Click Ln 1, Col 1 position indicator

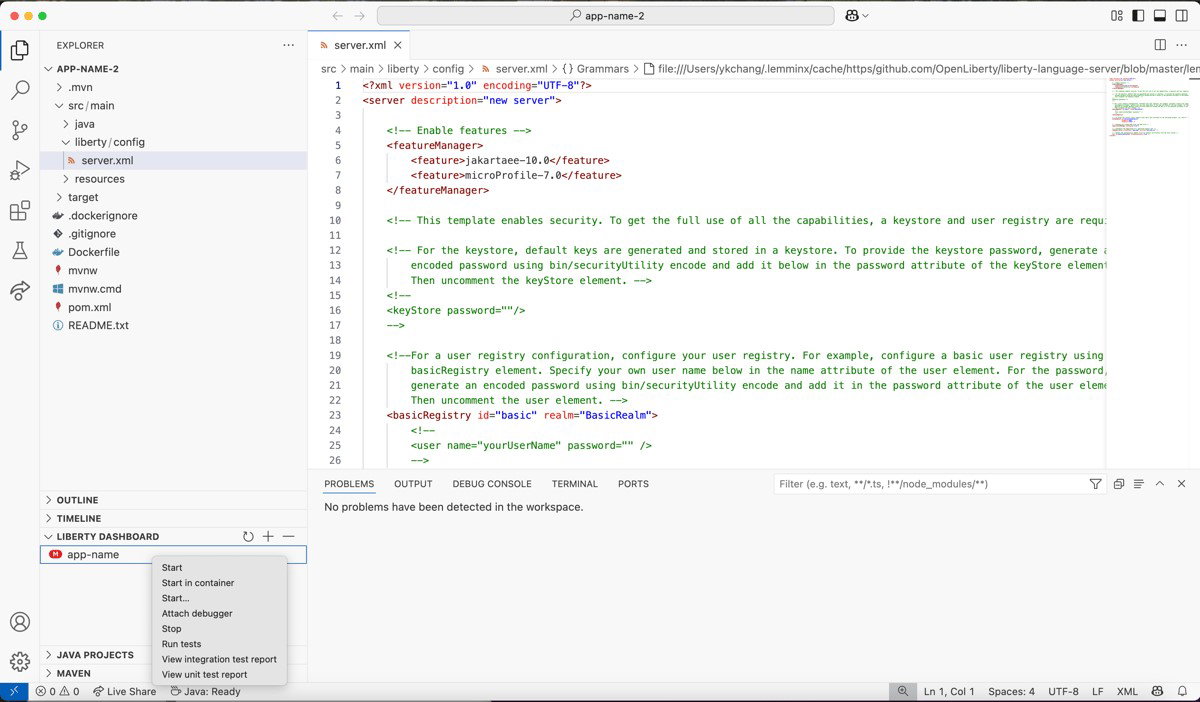pyautogui.click(x=949, y=691)
